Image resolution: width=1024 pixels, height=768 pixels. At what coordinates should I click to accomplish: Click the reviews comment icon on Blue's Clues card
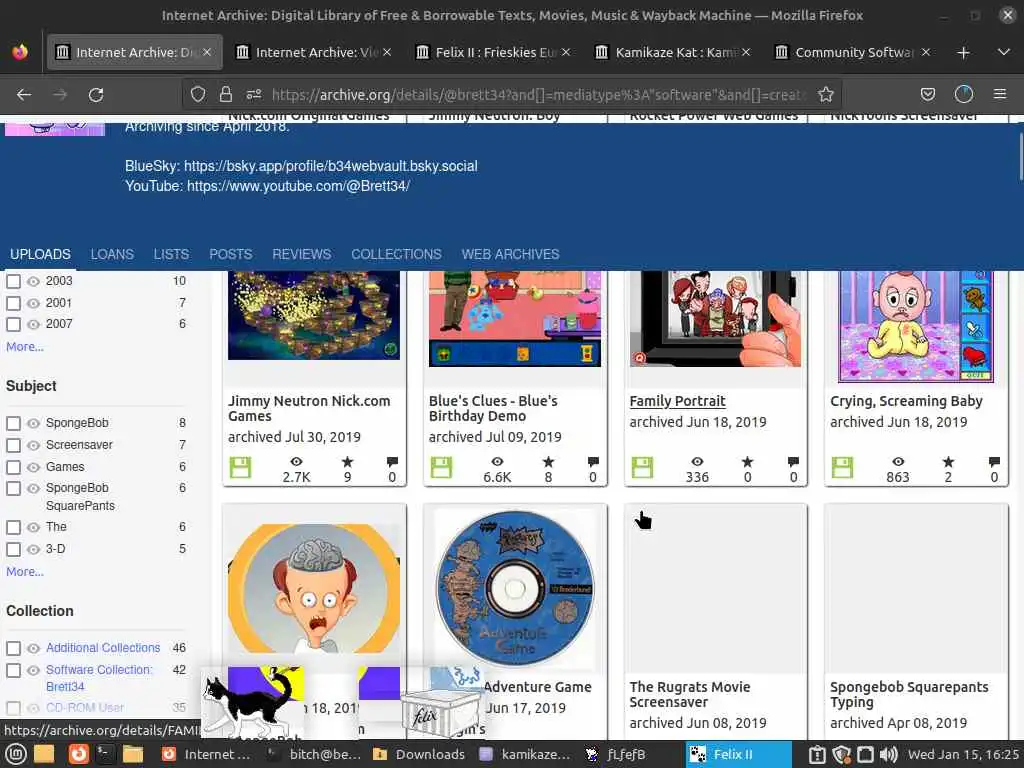coord(593,462)
